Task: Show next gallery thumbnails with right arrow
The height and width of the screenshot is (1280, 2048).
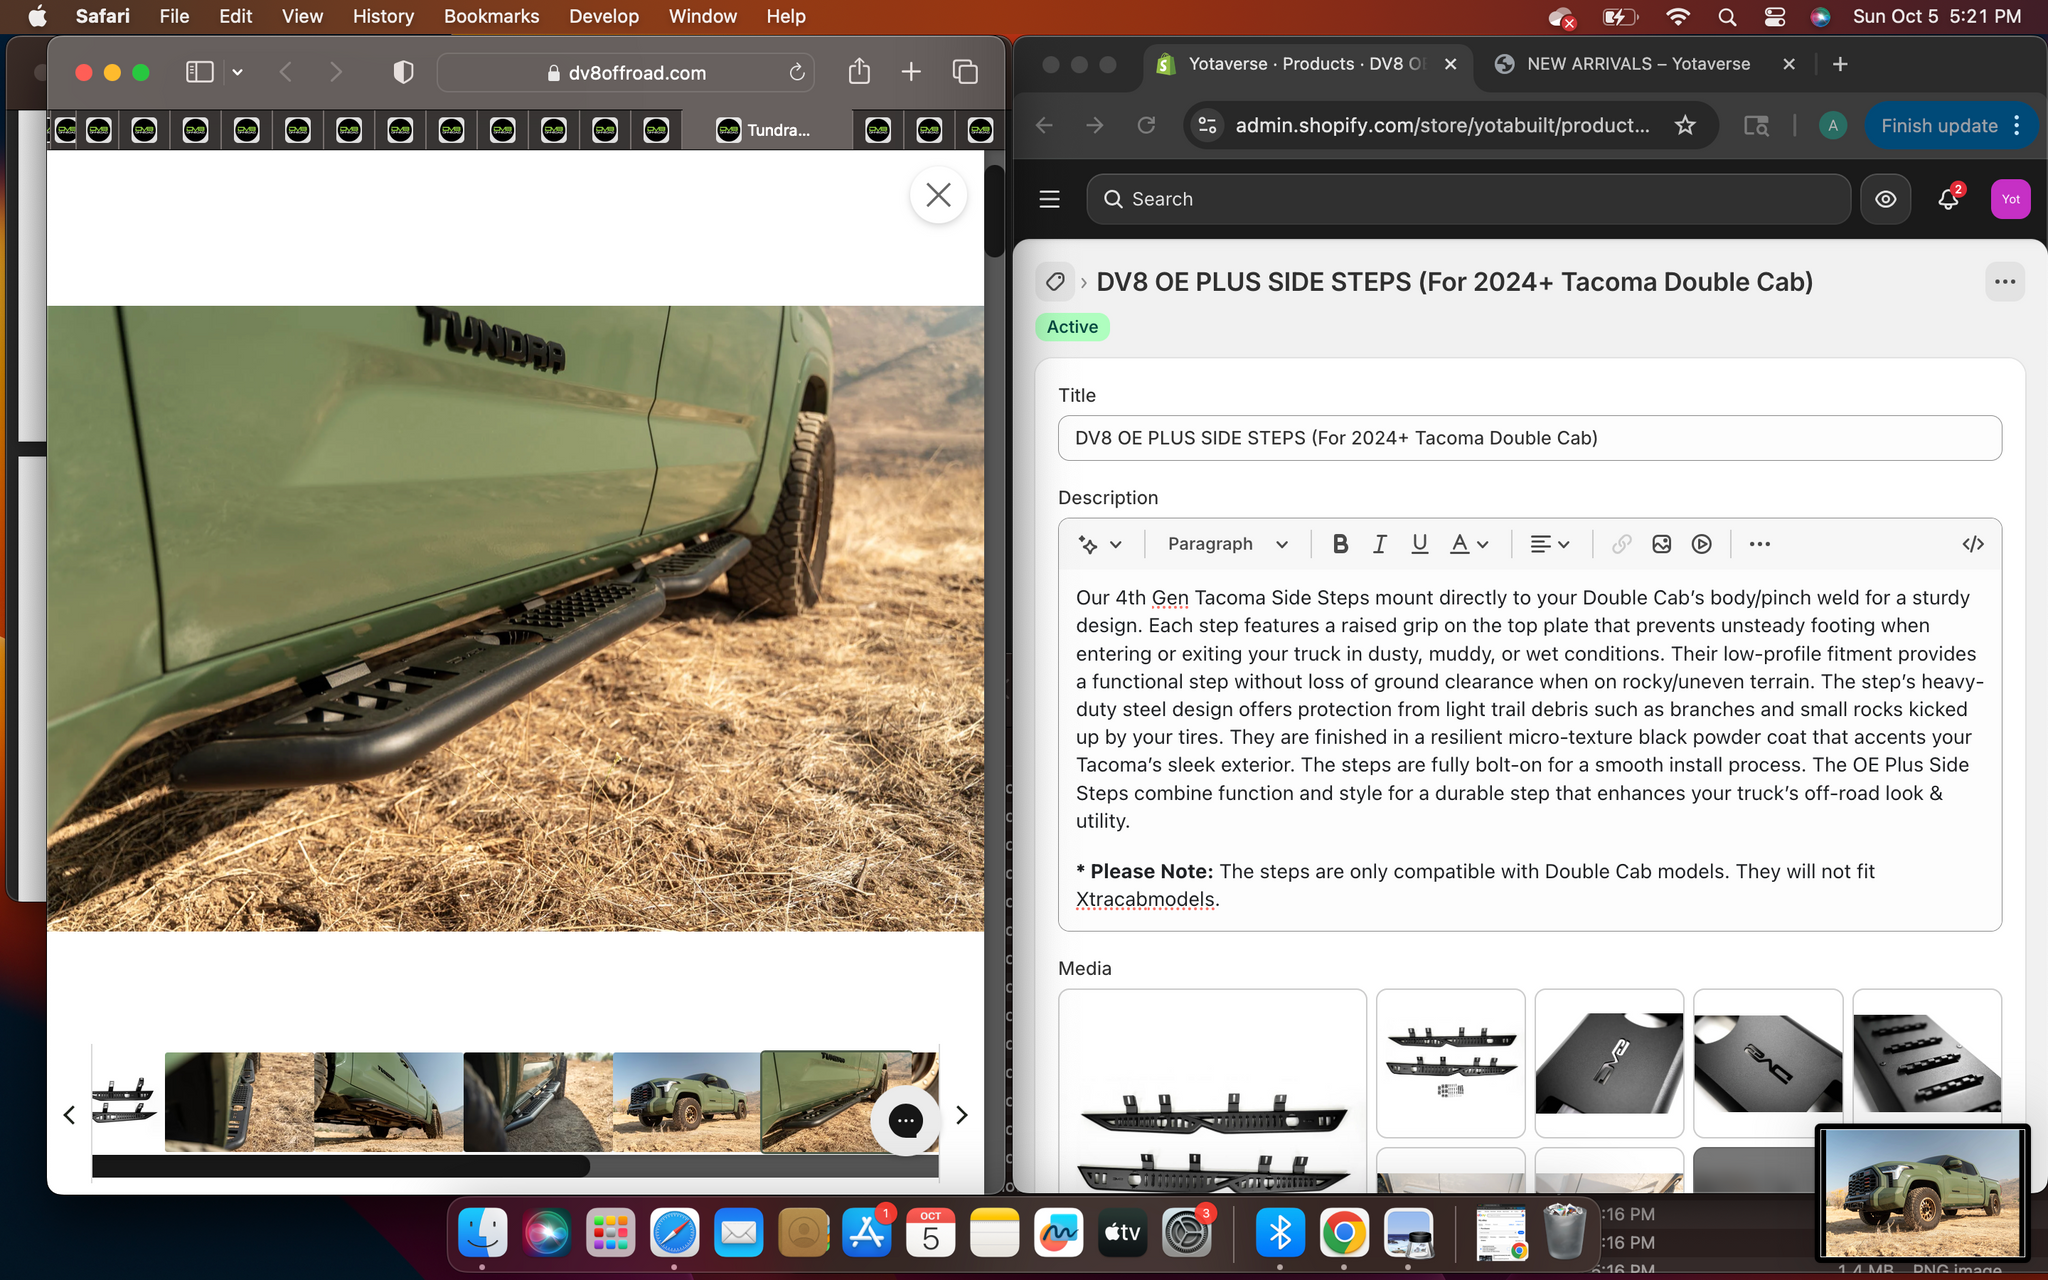Action: pos(961,1115)
